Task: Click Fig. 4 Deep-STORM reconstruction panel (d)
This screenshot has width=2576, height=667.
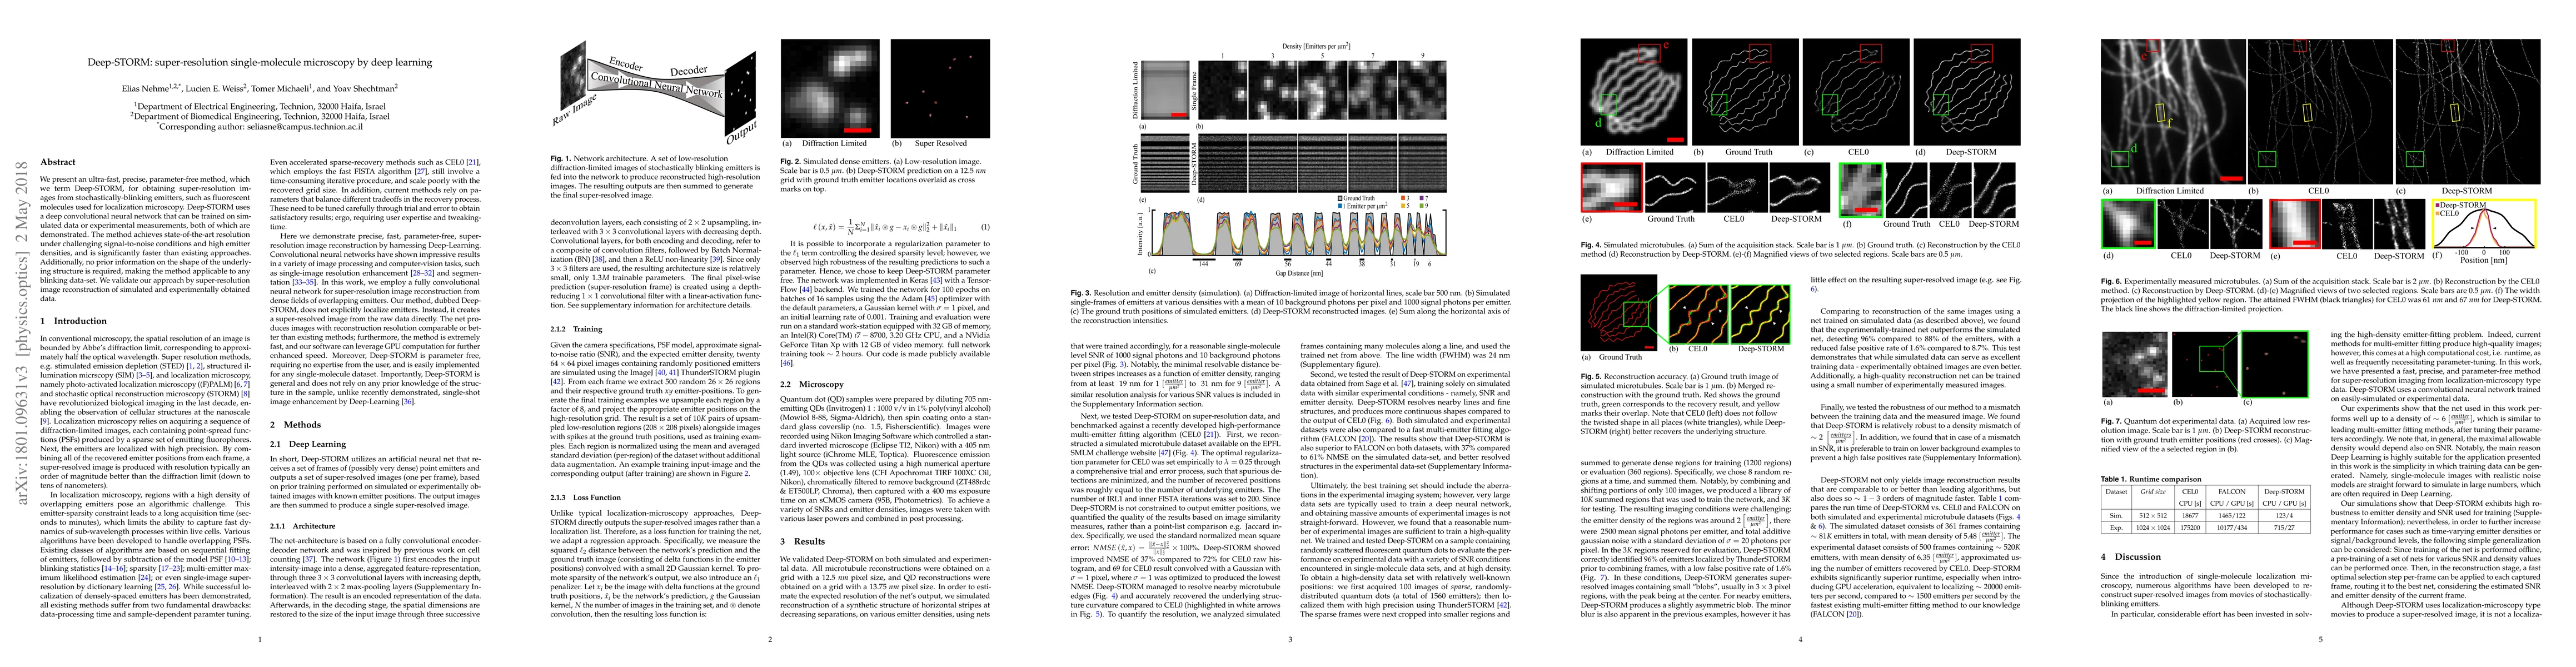Action: point(1968,93)
